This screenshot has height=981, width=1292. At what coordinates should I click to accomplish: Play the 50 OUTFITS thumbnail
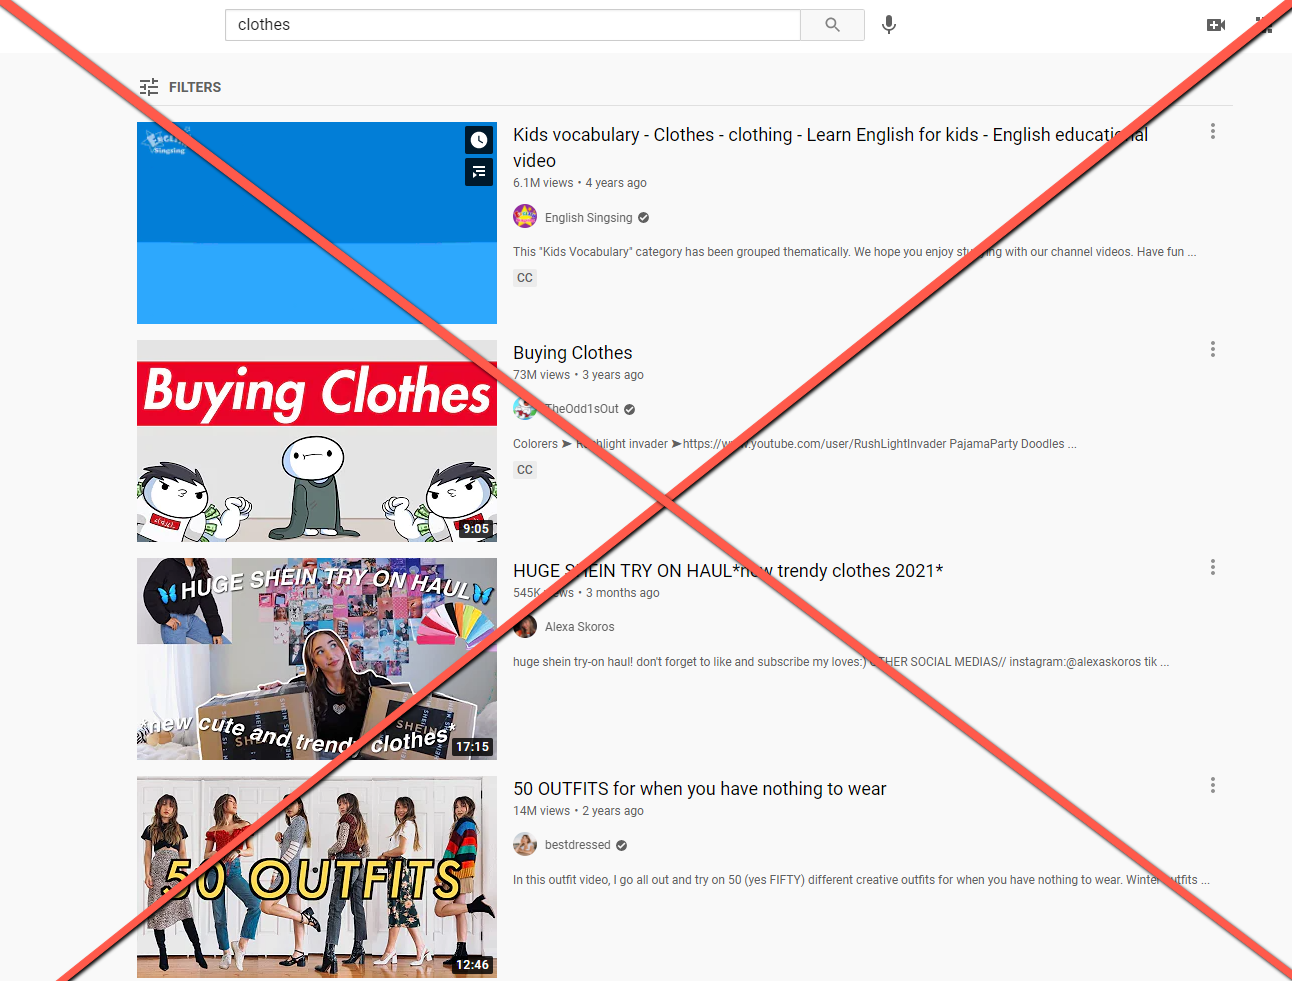pos(317,877)
